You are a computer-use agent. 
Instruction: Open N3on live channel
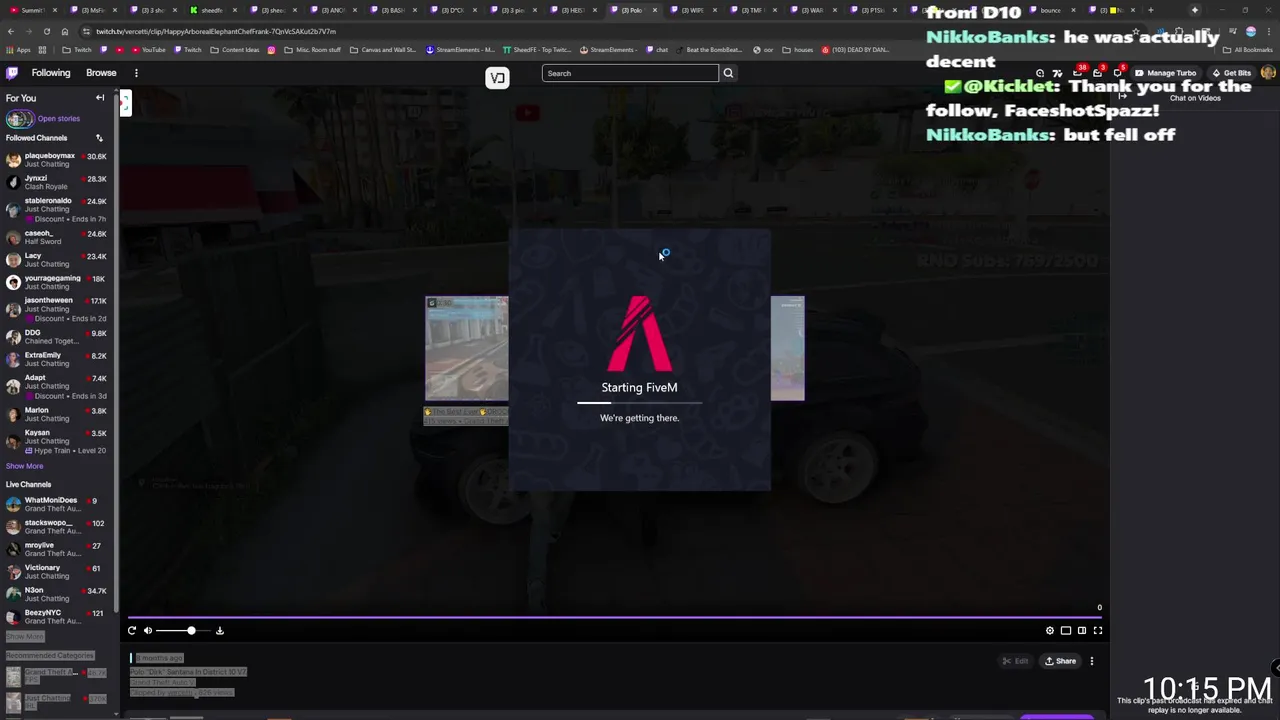[57, 594]
